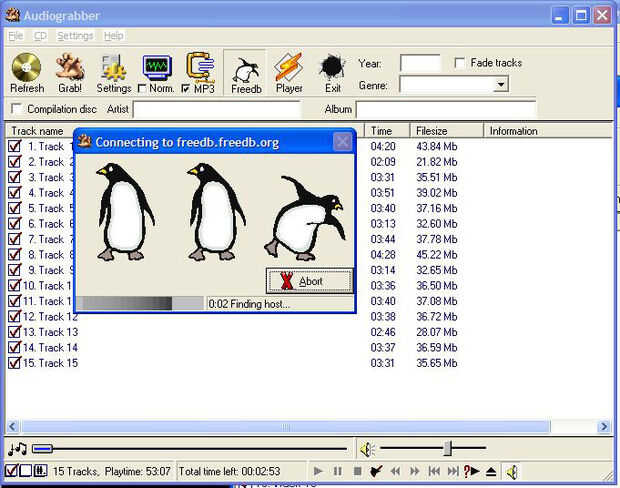
Task: Click Total time left status text
Action: pos(229,471)
